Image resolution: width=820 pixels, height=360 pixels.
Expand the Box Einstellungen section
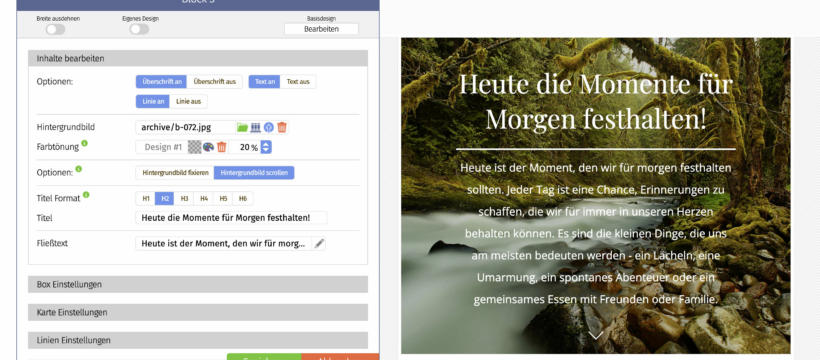pos(198,284)
